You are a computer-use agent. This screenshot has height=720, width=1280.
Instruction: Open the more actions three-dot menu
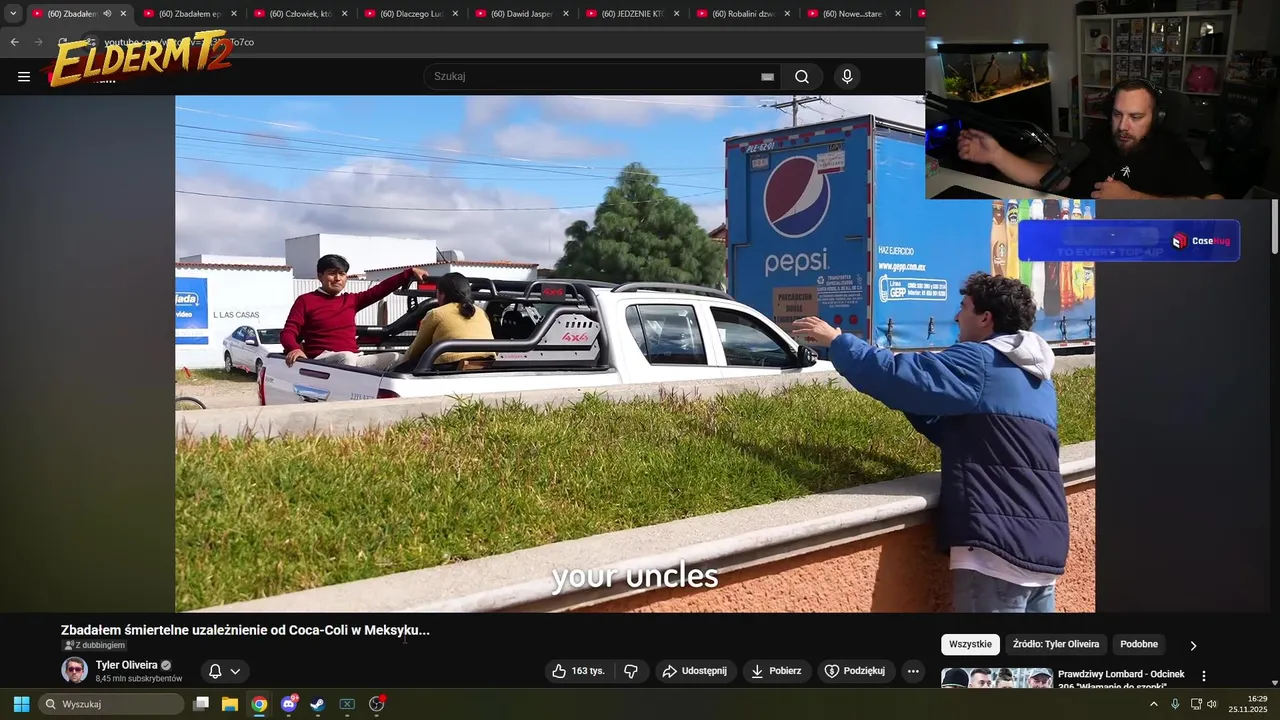point(913,671)
